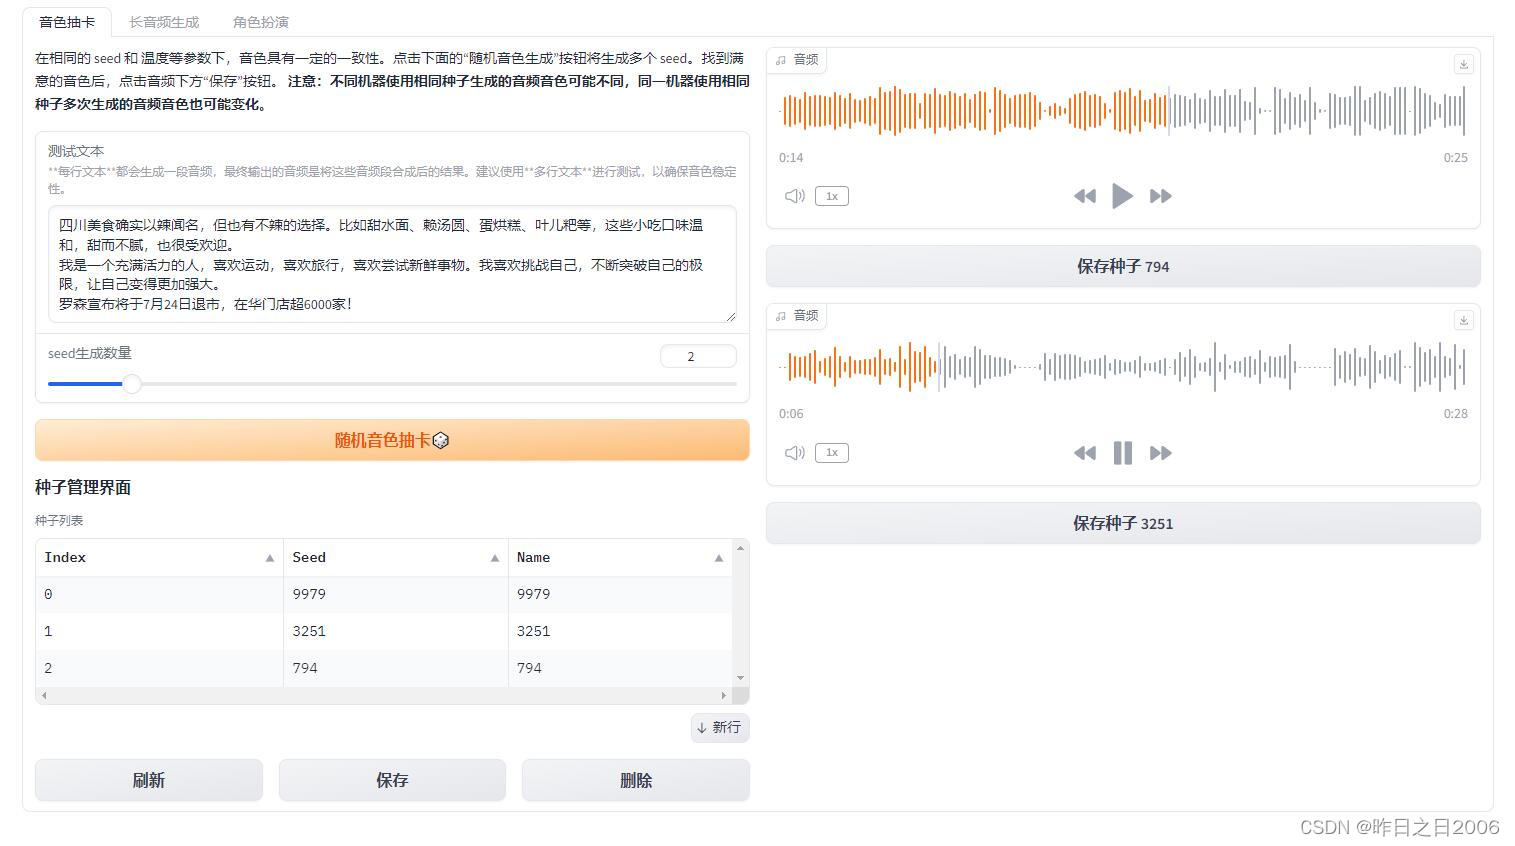
Task: Change 1x playback speed for seed 3251 audio
Action: click(x=832, y=453)
